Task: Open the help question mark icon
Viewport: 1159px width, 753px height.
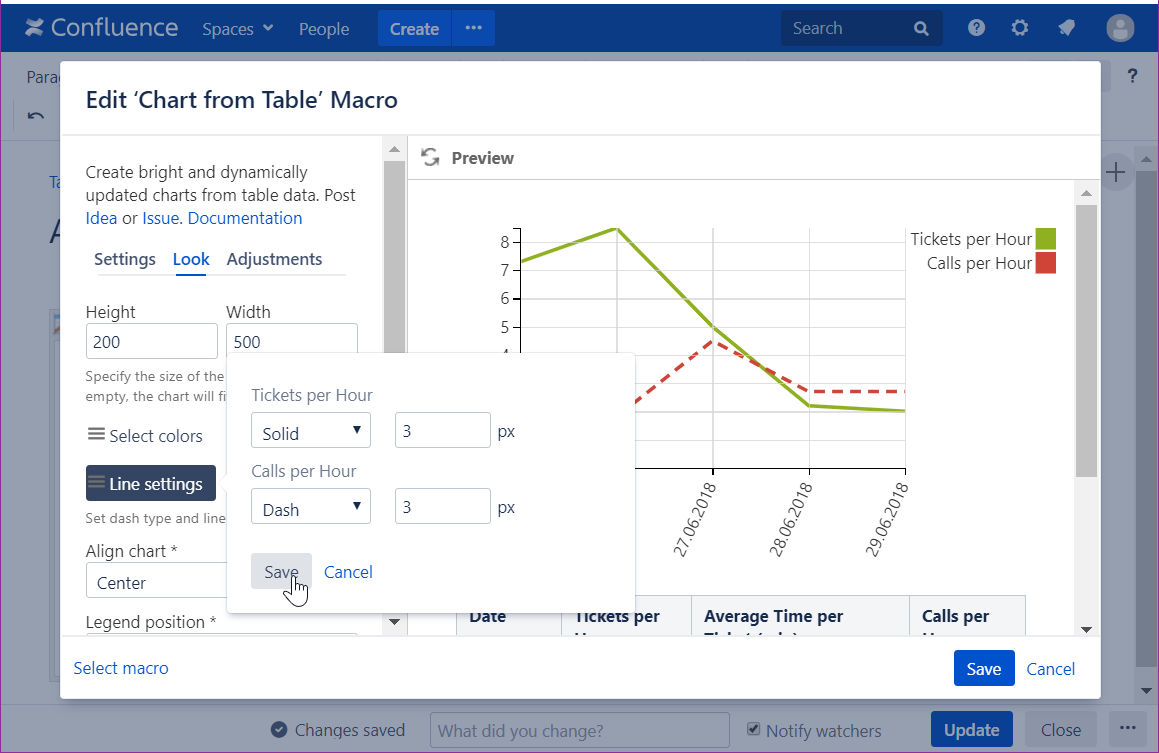Action: (977, 28)
